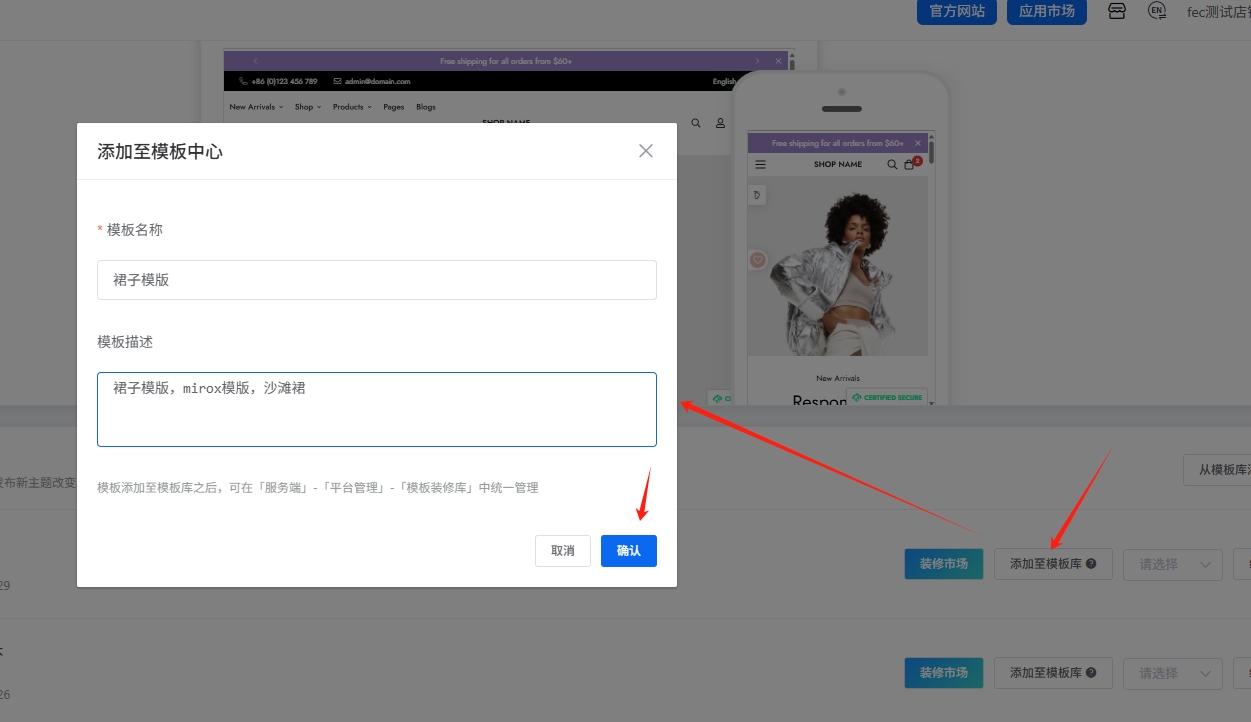The image size is (1251, 722).
Task: Click the 模板描述 text area
Action: coord(376,410)
